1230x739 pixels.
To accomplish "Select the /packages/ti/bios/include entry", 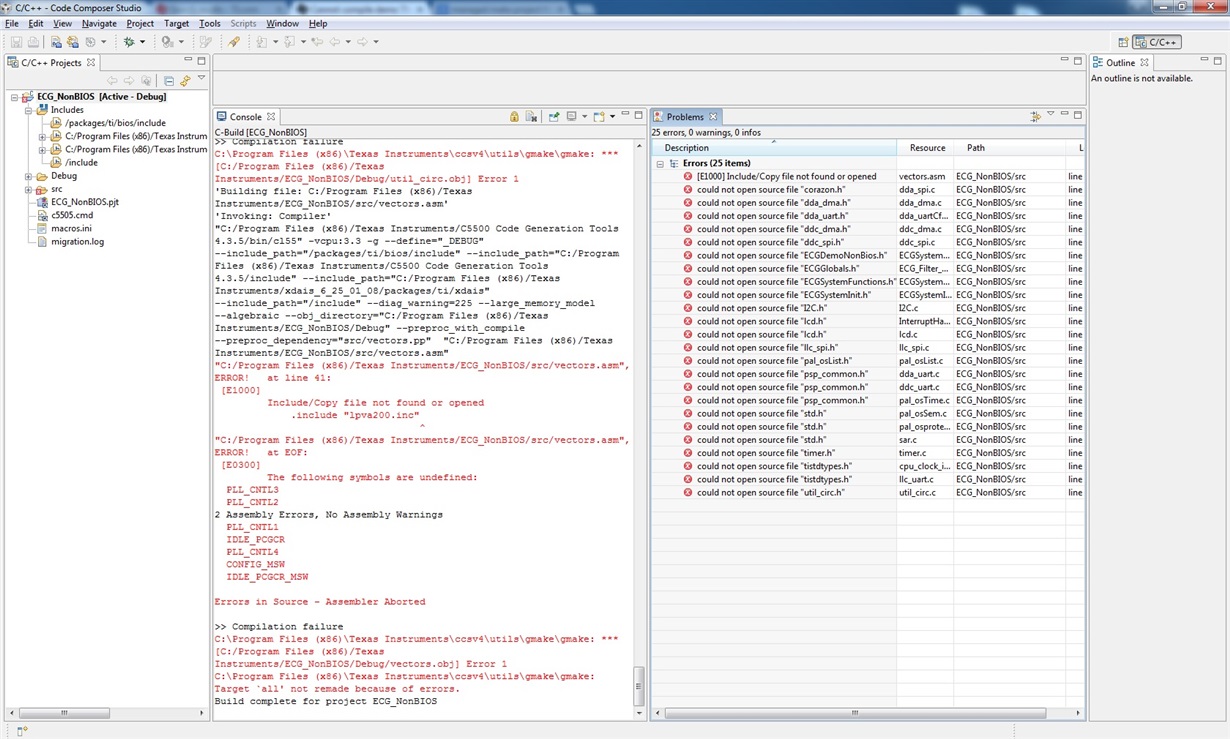I will click(115, 123).
